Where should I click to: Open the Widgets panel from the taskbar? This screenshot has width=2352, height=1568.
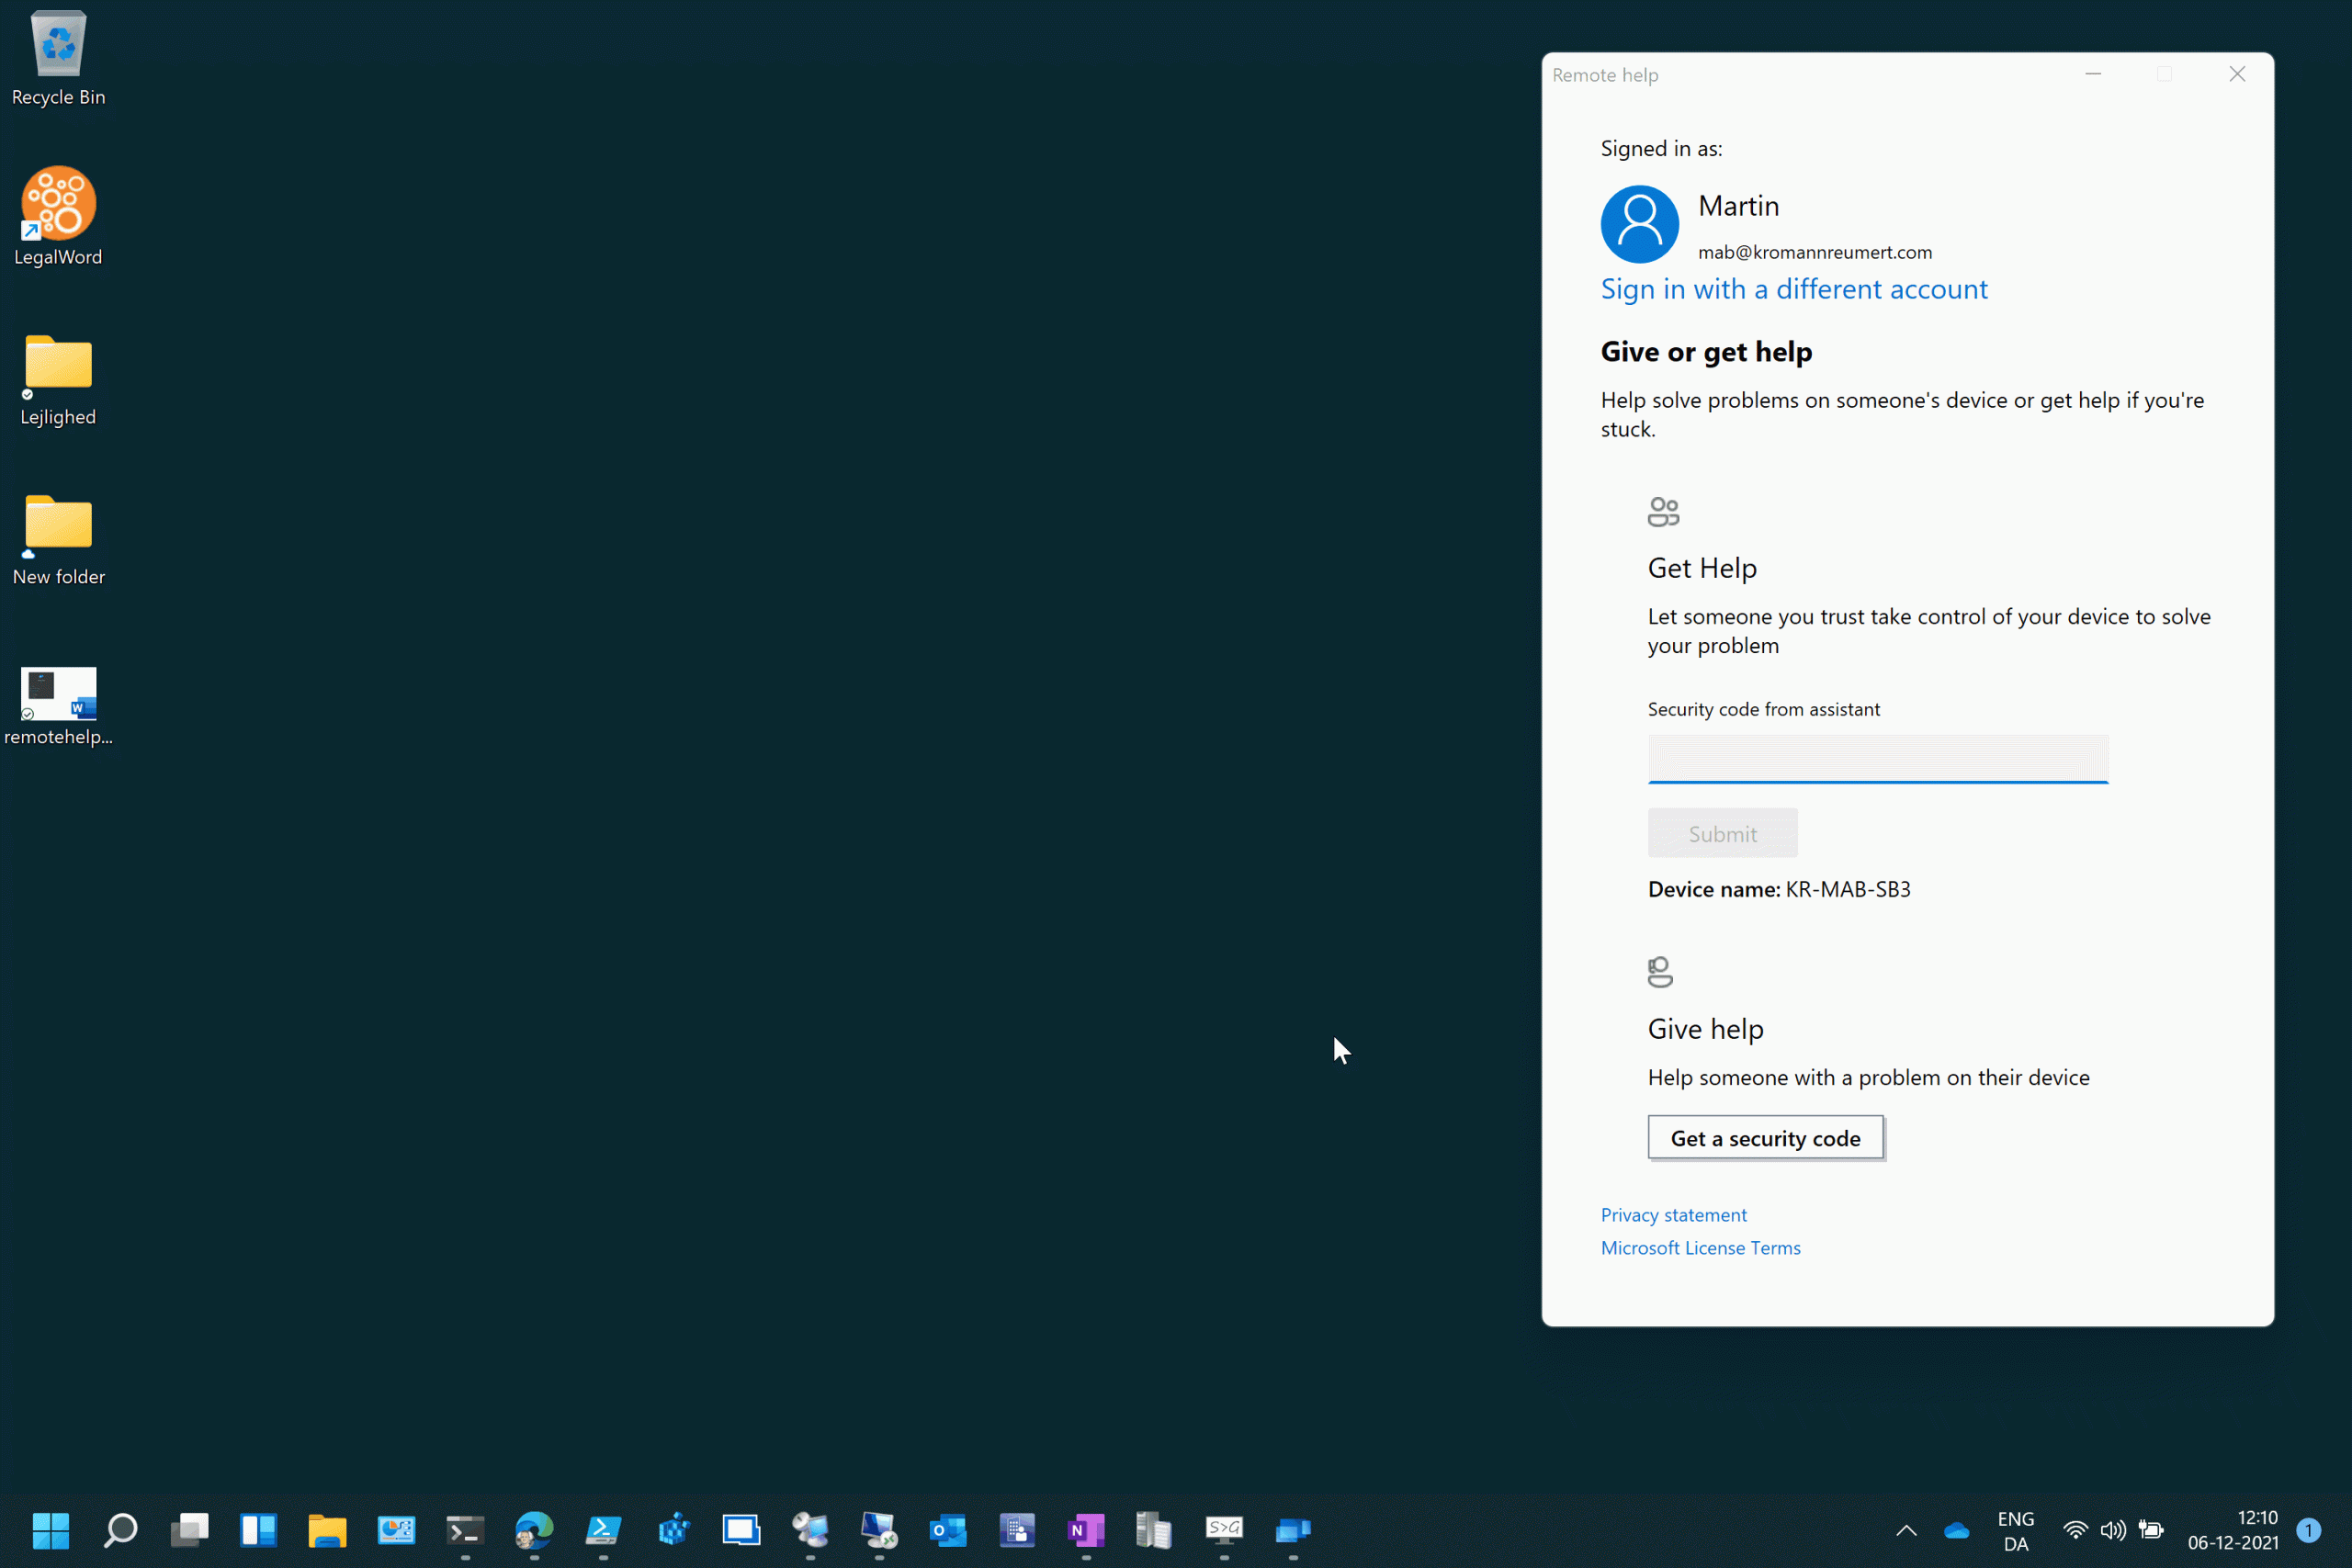258,1529
